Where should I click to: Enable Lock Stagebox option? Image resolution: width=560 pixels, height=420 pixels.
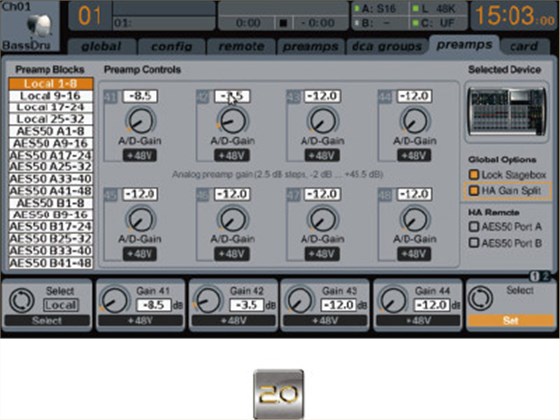(474, 175)
